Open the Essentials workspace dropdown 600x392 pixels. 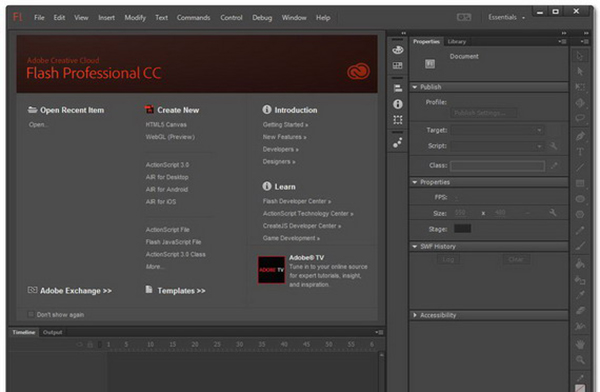[506, 17]
